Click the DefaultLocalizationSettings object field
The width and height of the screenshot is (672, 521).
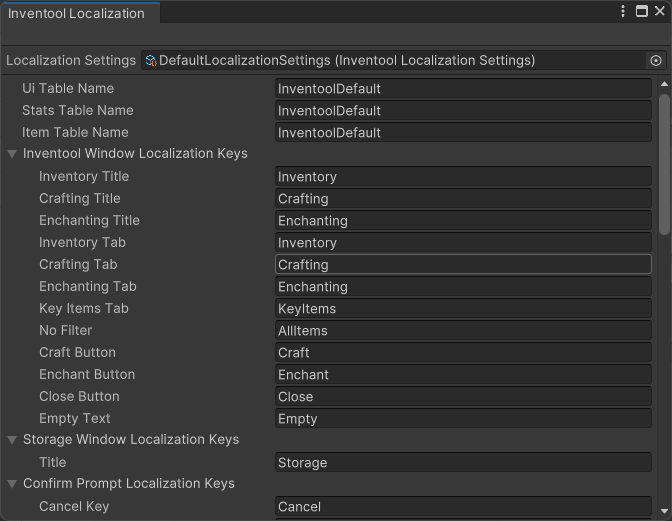pos(395,61)
